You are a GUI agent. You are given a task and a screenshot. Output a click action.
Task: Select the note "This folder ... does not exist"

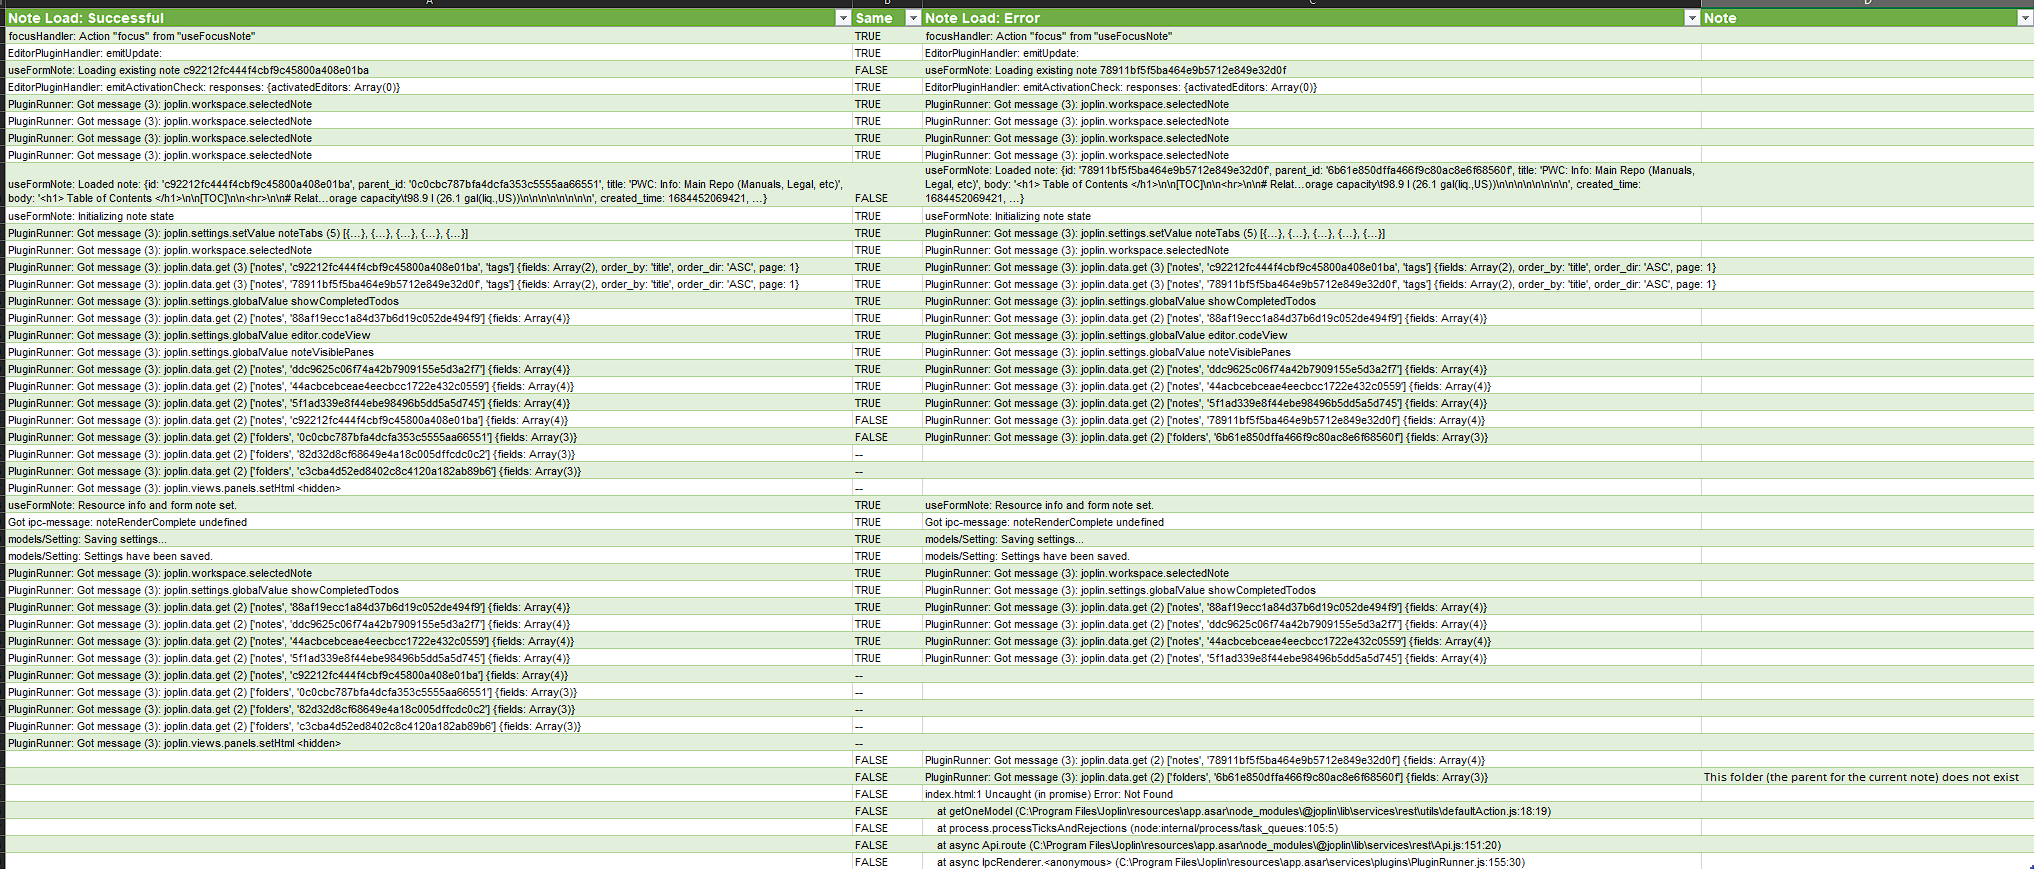pos(1867,777)
